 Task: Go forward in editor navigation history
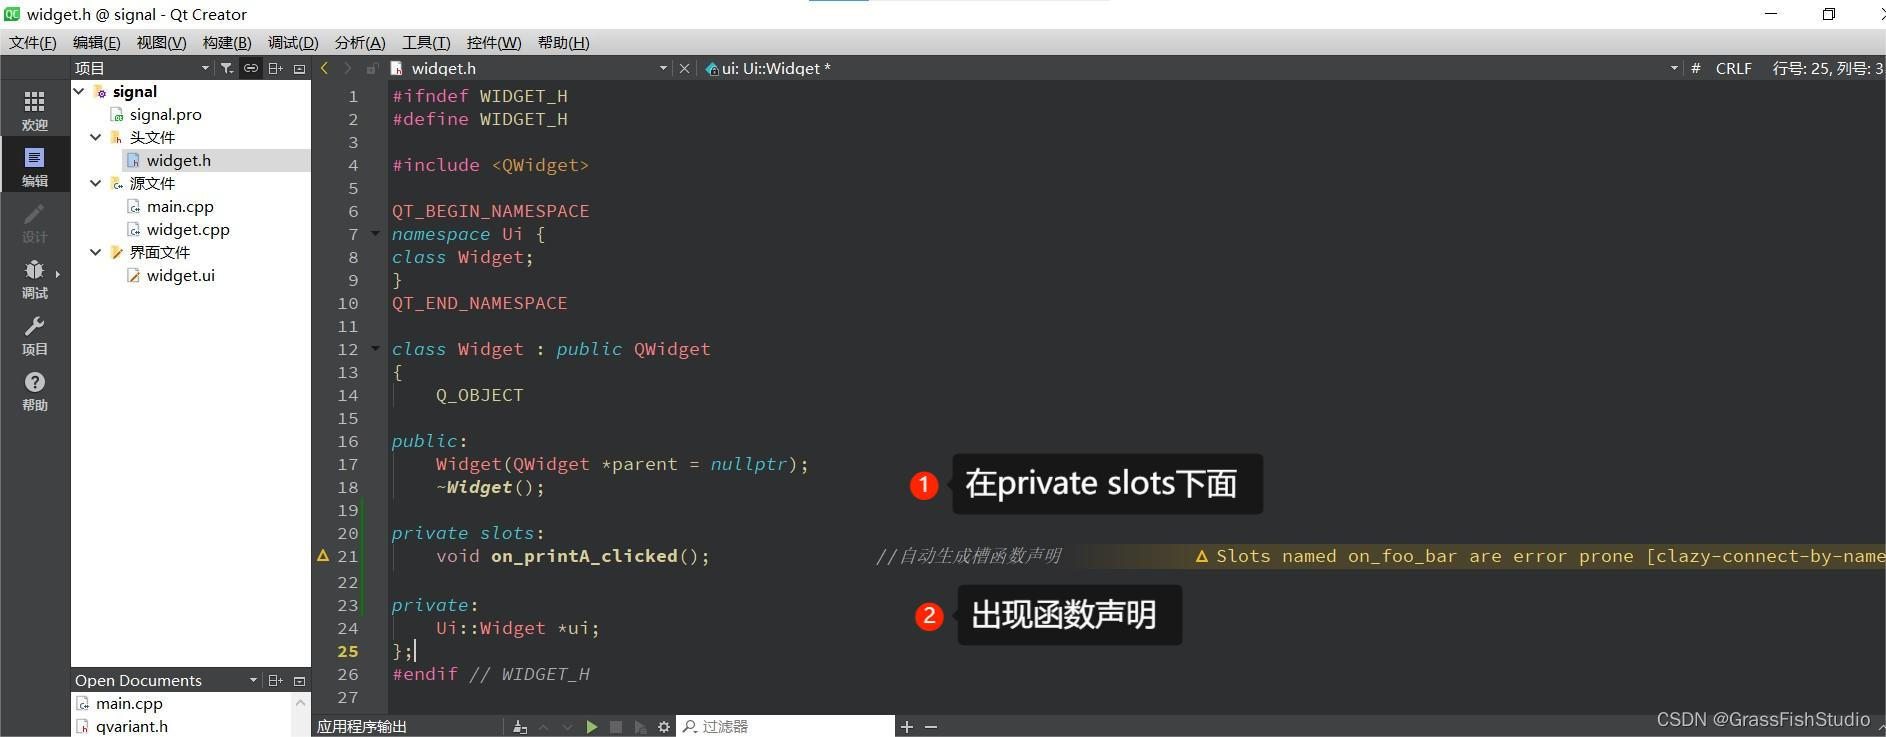[x=347, y=68]
